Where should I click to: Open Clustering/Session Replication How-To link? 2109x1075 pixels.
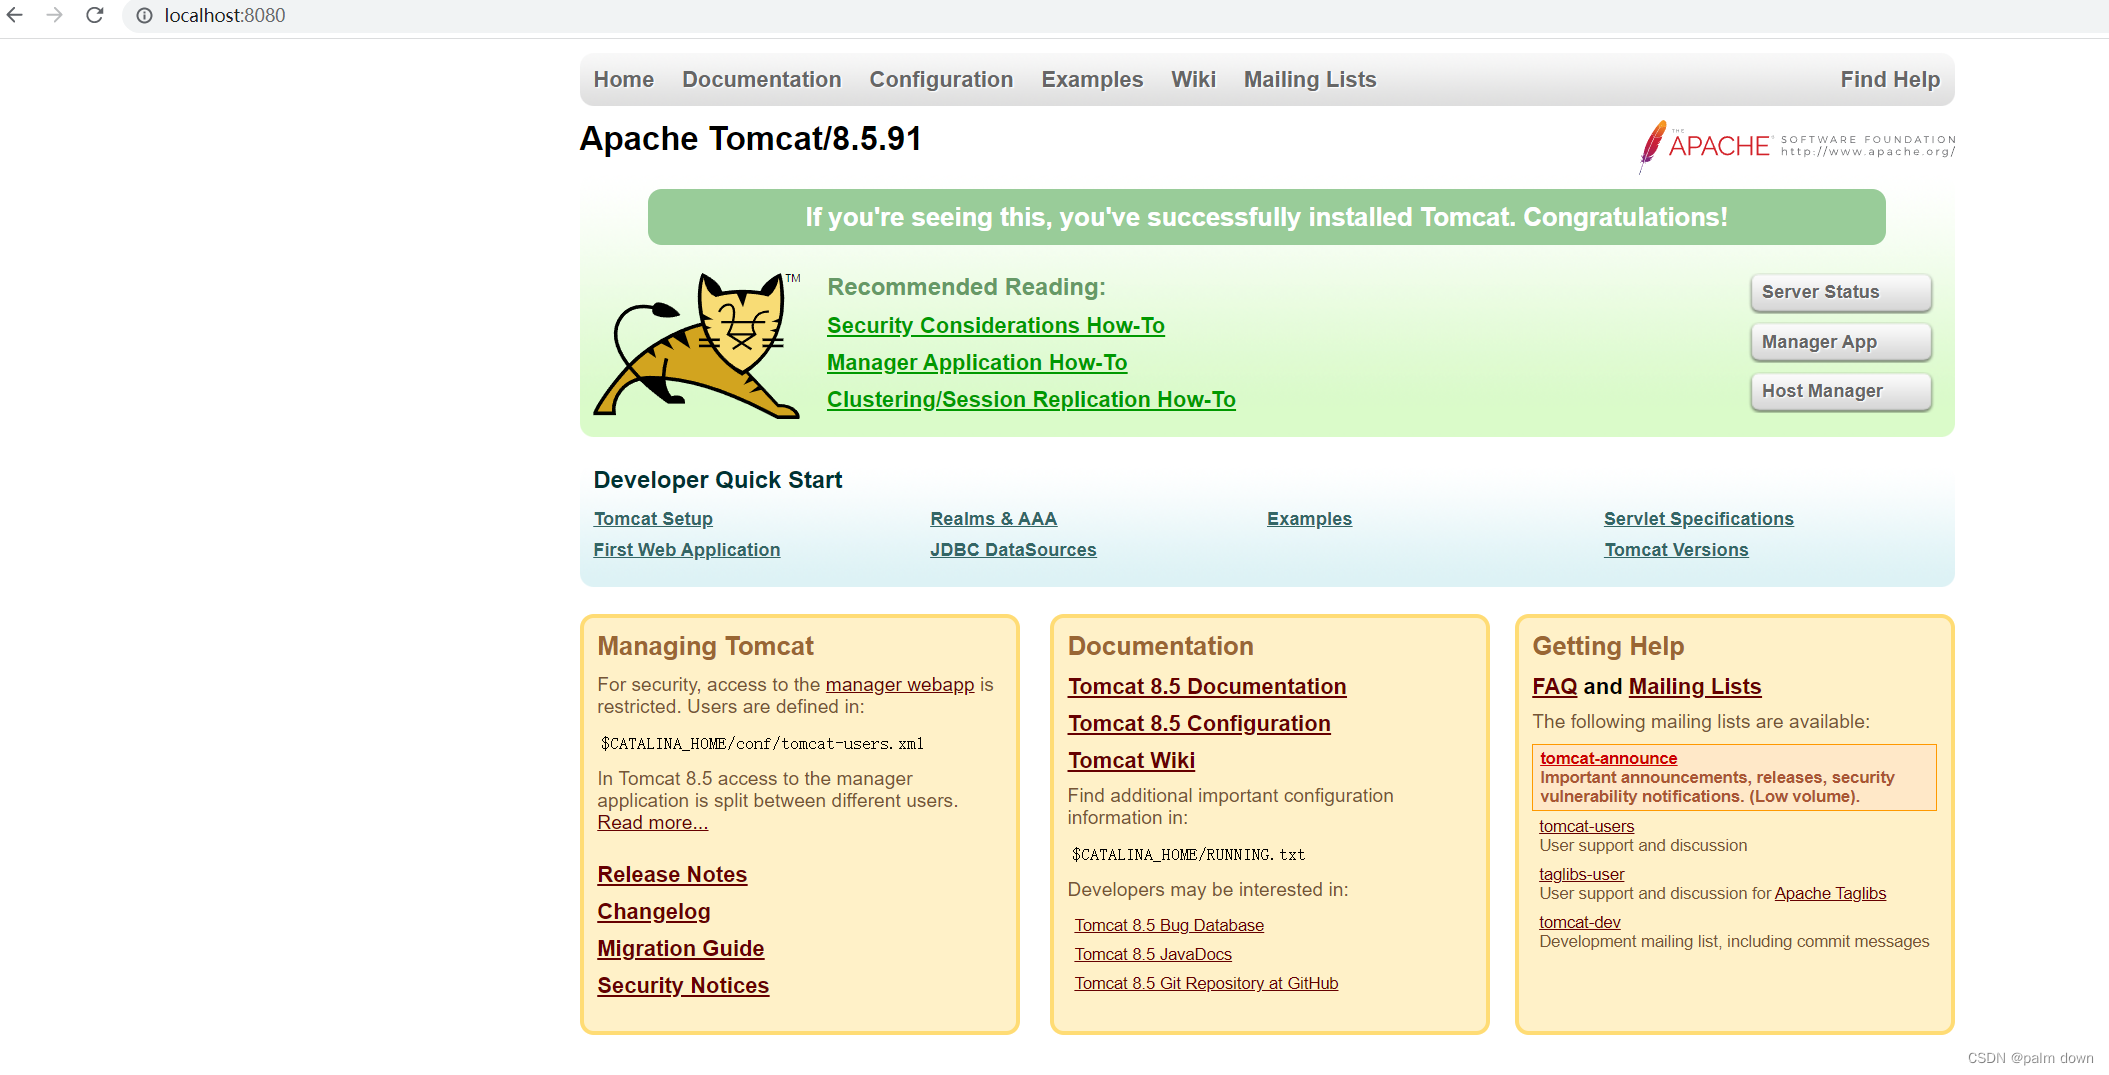point(1031,400)
